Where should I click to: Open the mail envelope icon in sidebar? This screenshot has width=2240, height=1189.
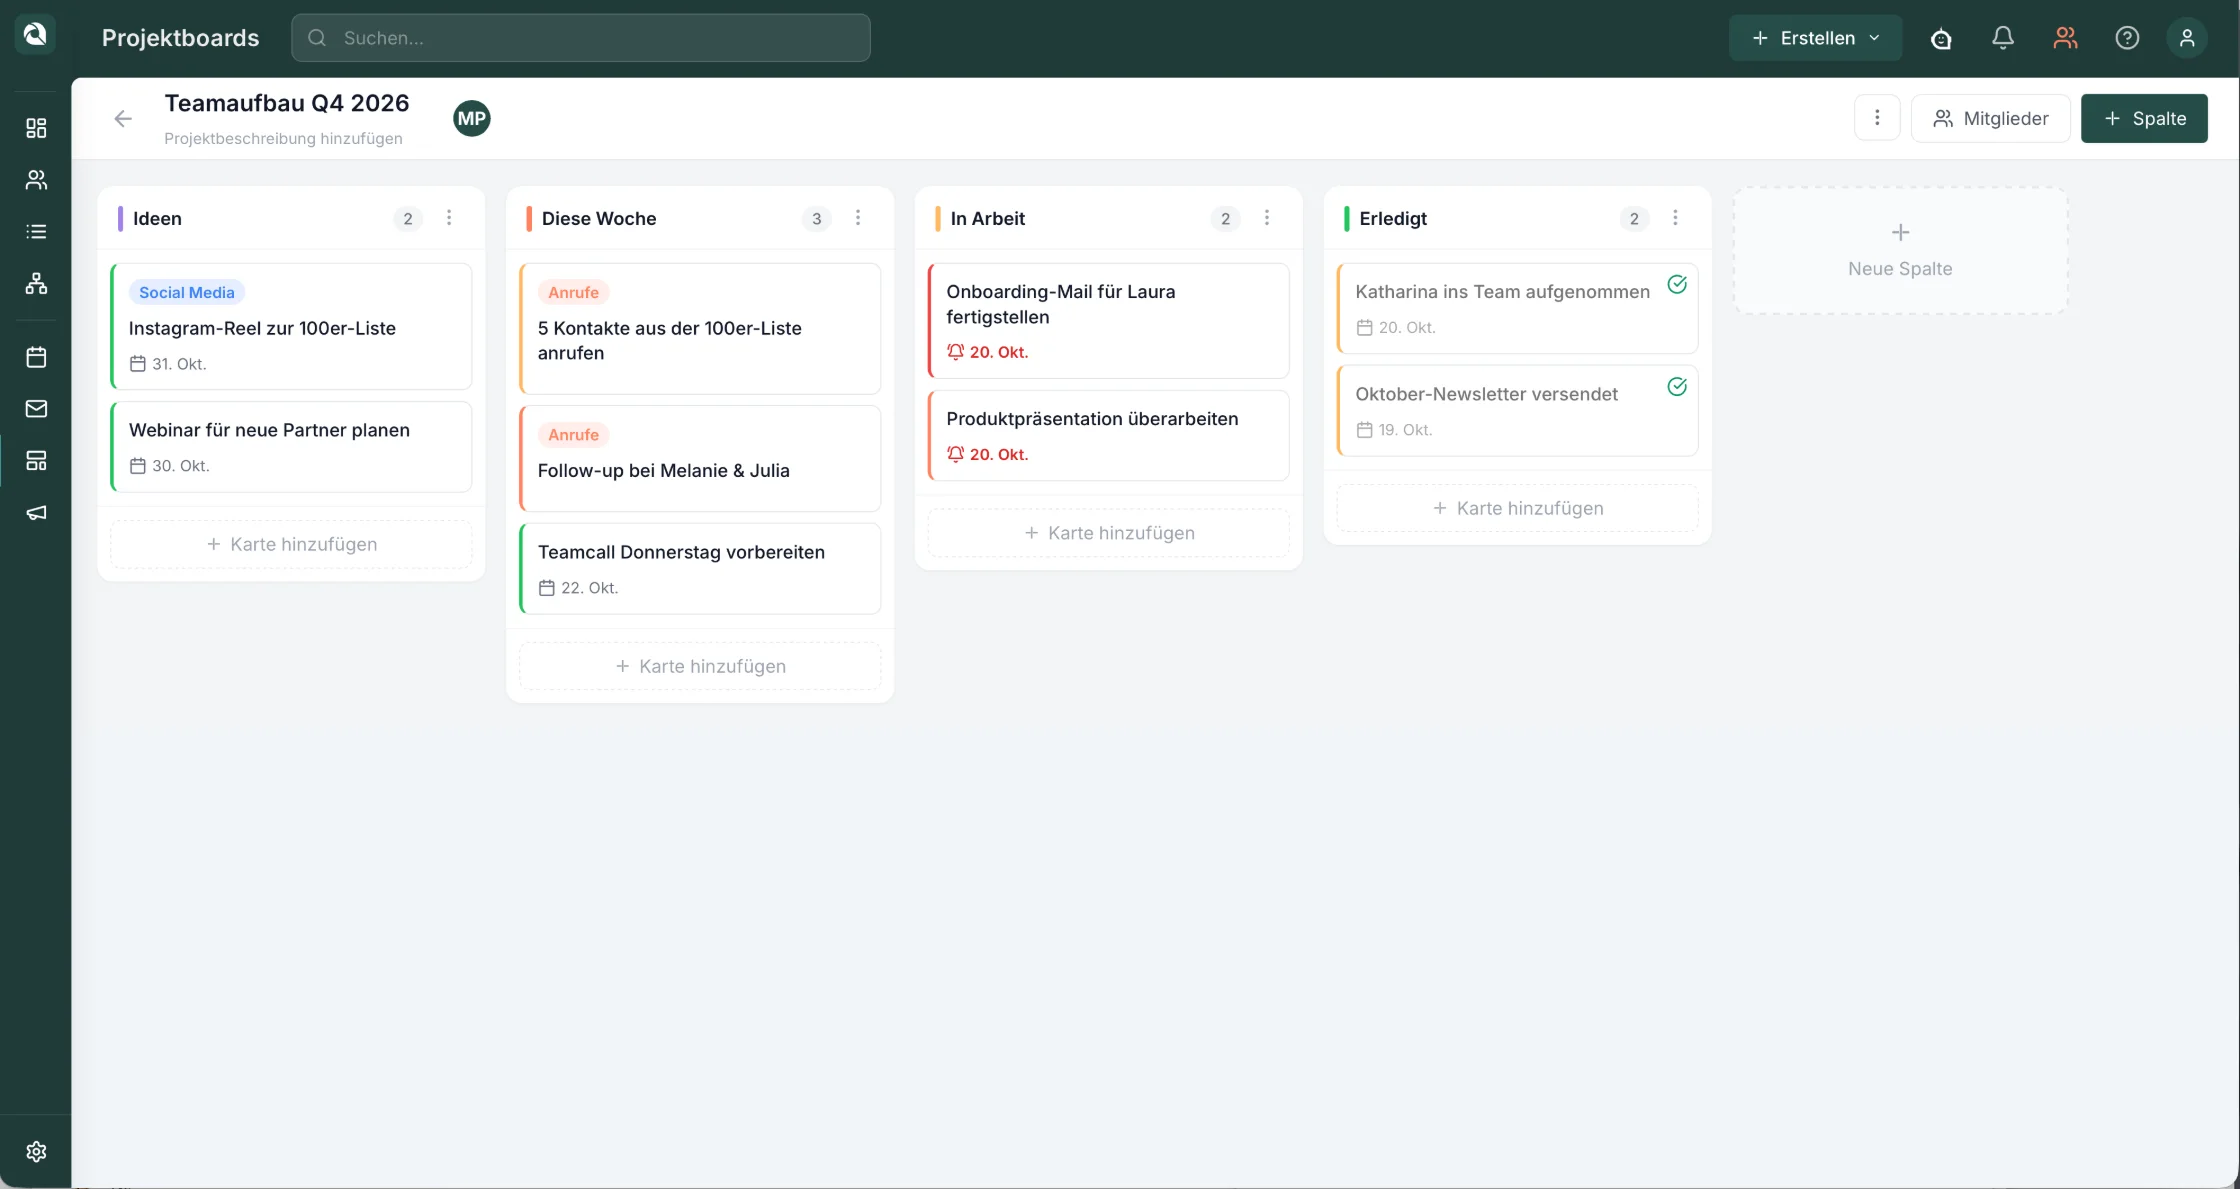tap(36, 409)
